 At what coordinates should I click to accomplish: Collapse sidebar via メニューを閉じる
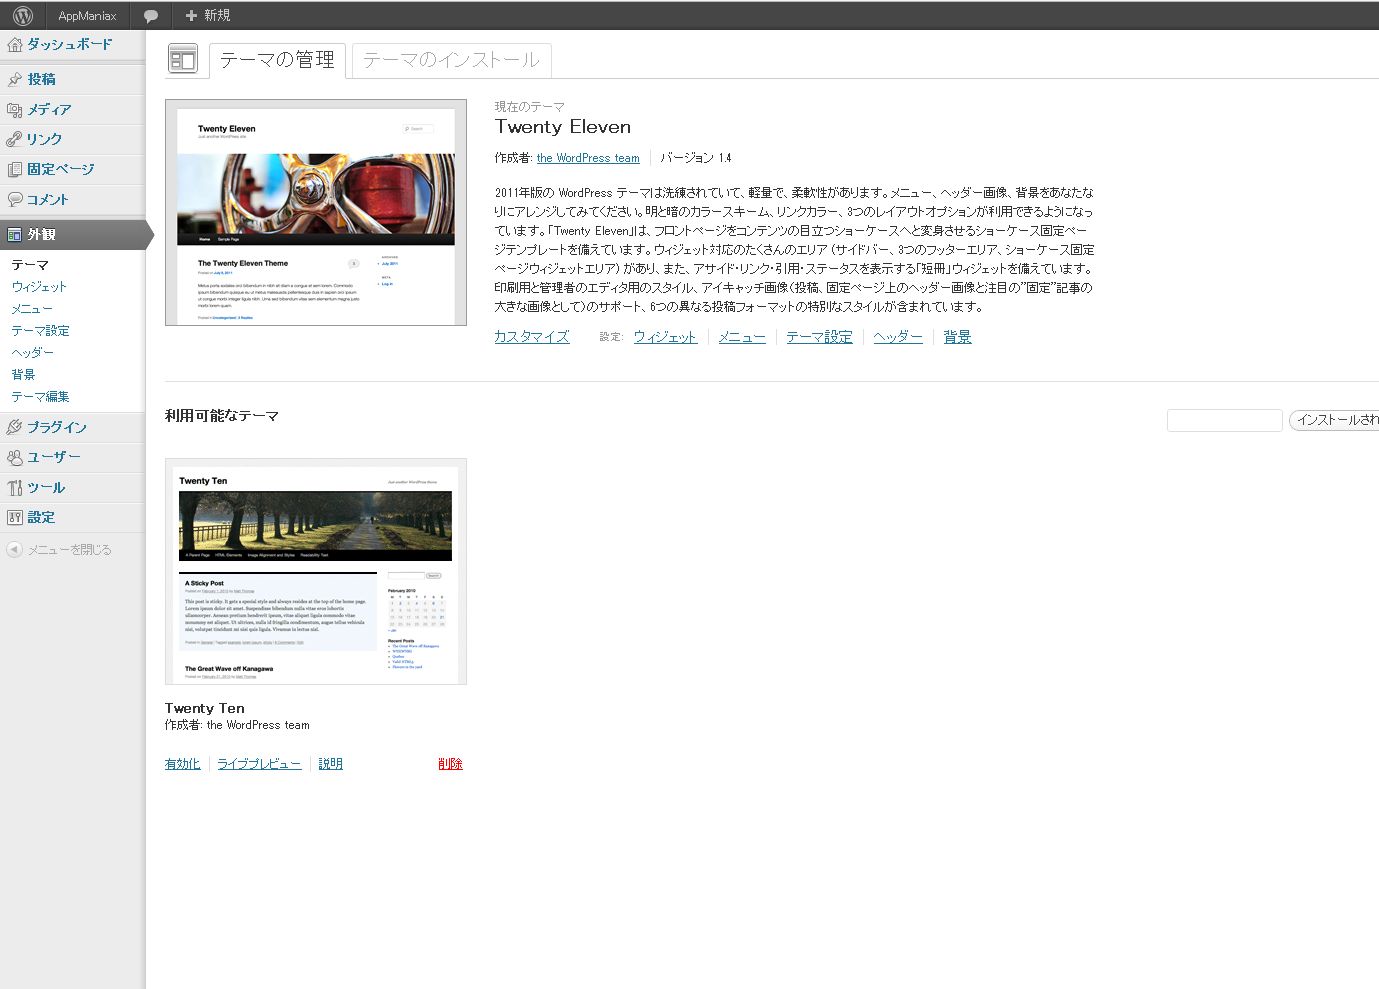pyautogui.click(x=69, y=550)
